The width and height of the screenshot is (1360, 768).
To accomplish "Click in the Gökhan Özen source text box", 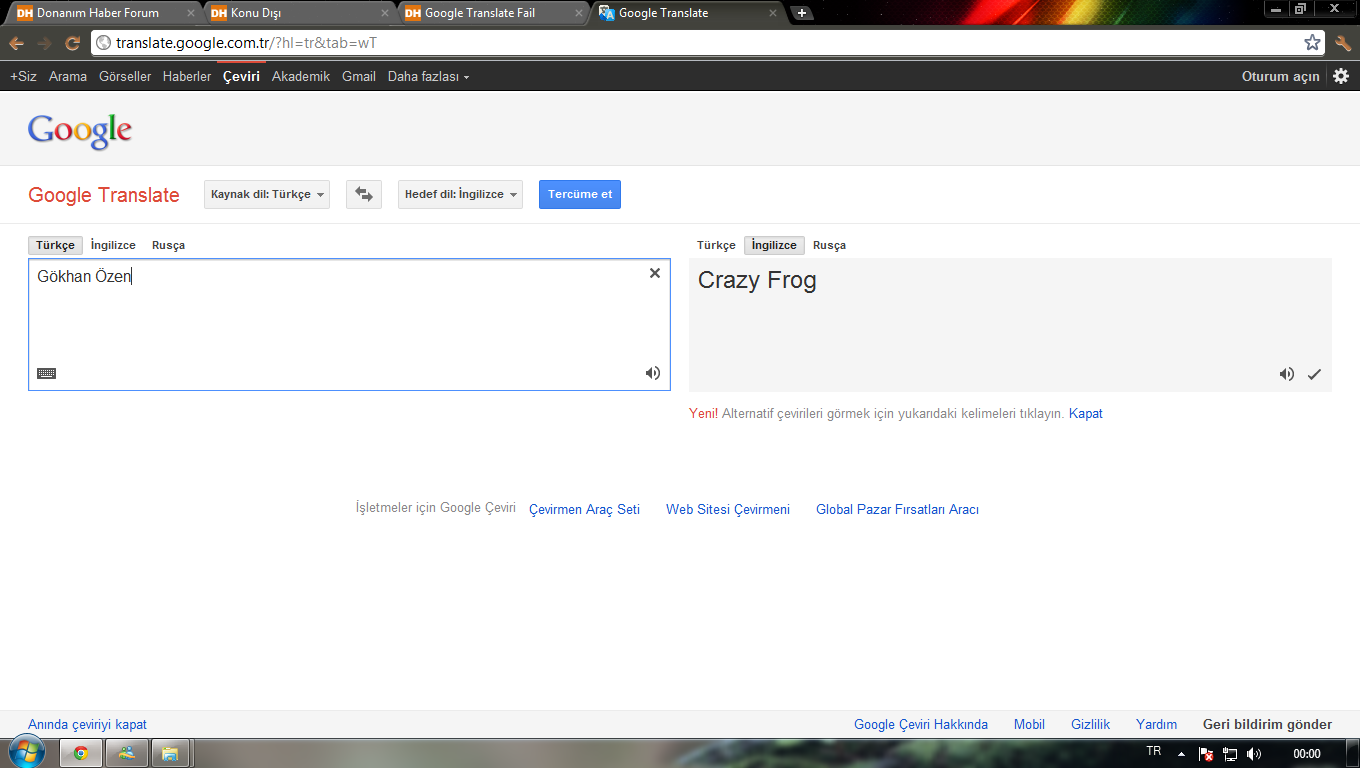I will 349,324.
